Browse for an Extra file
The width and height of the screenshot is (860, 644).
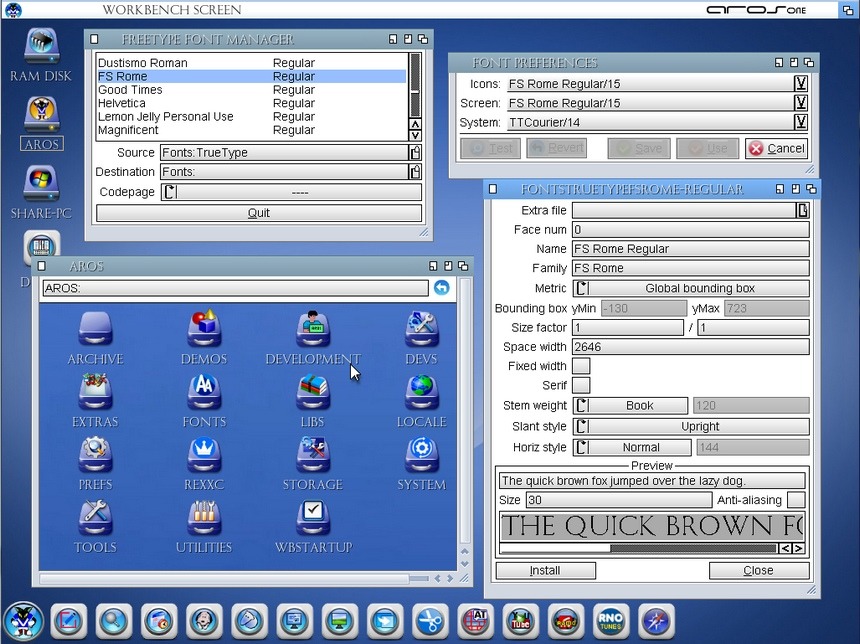803,210
